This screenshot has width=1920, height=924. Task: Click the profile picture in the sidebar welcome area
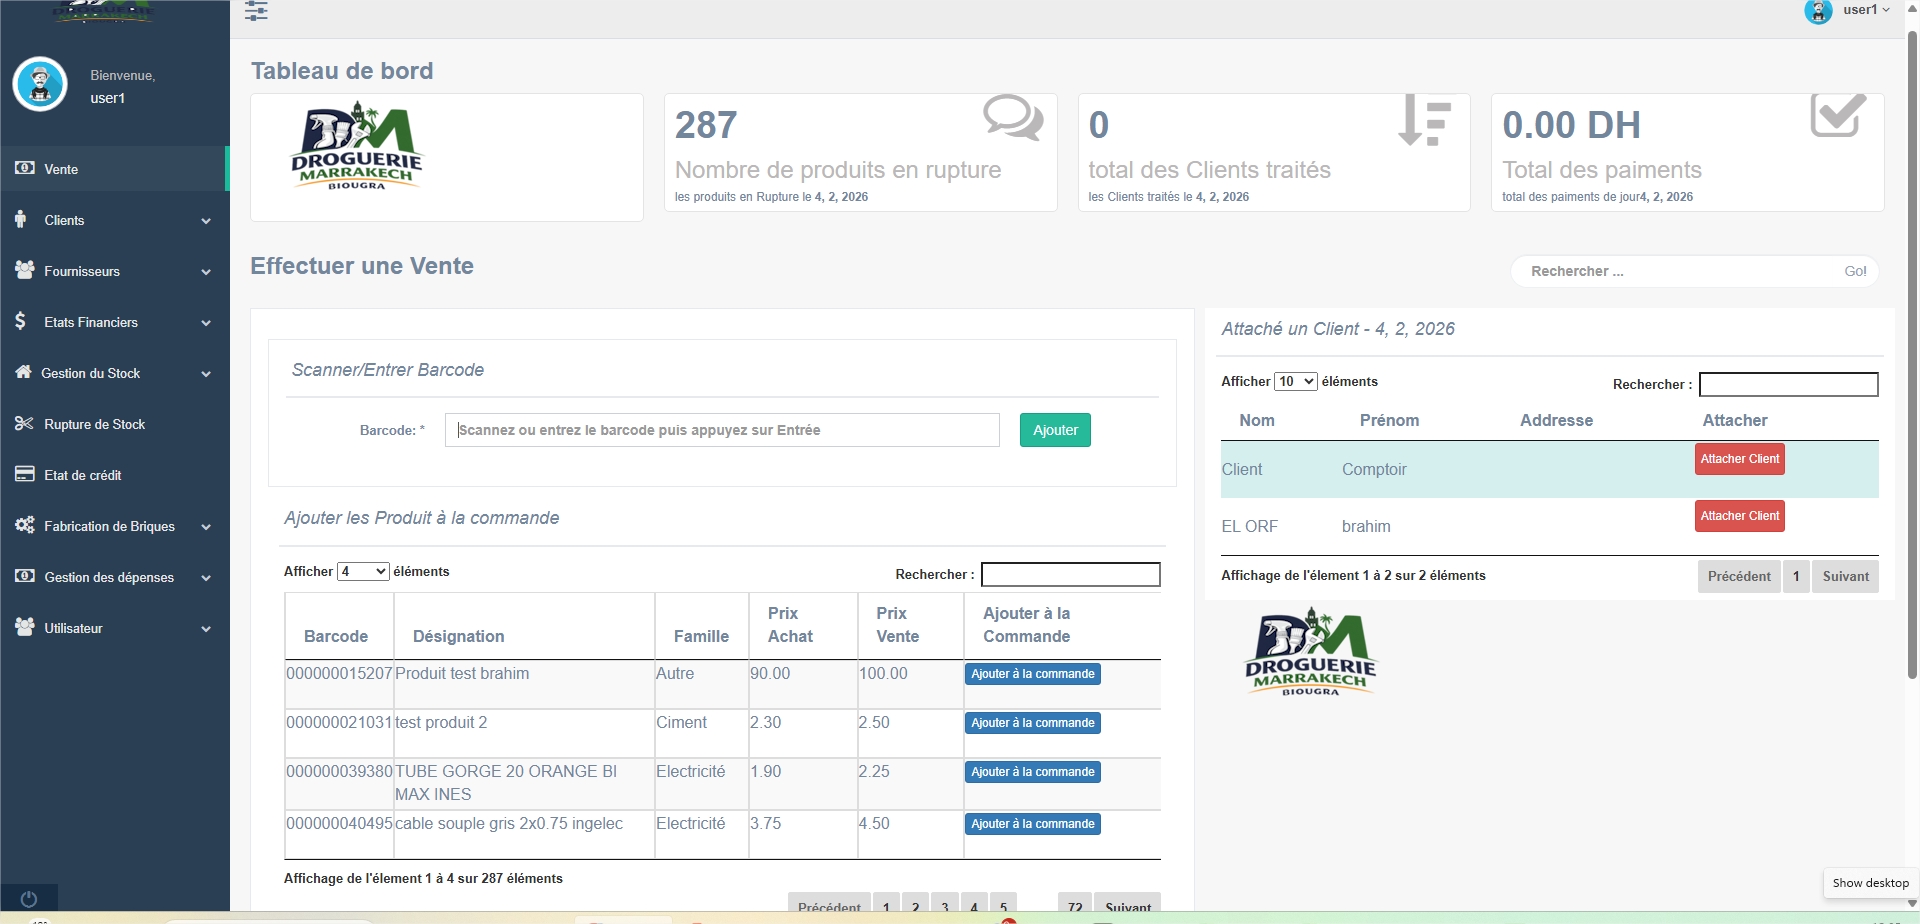40,84
